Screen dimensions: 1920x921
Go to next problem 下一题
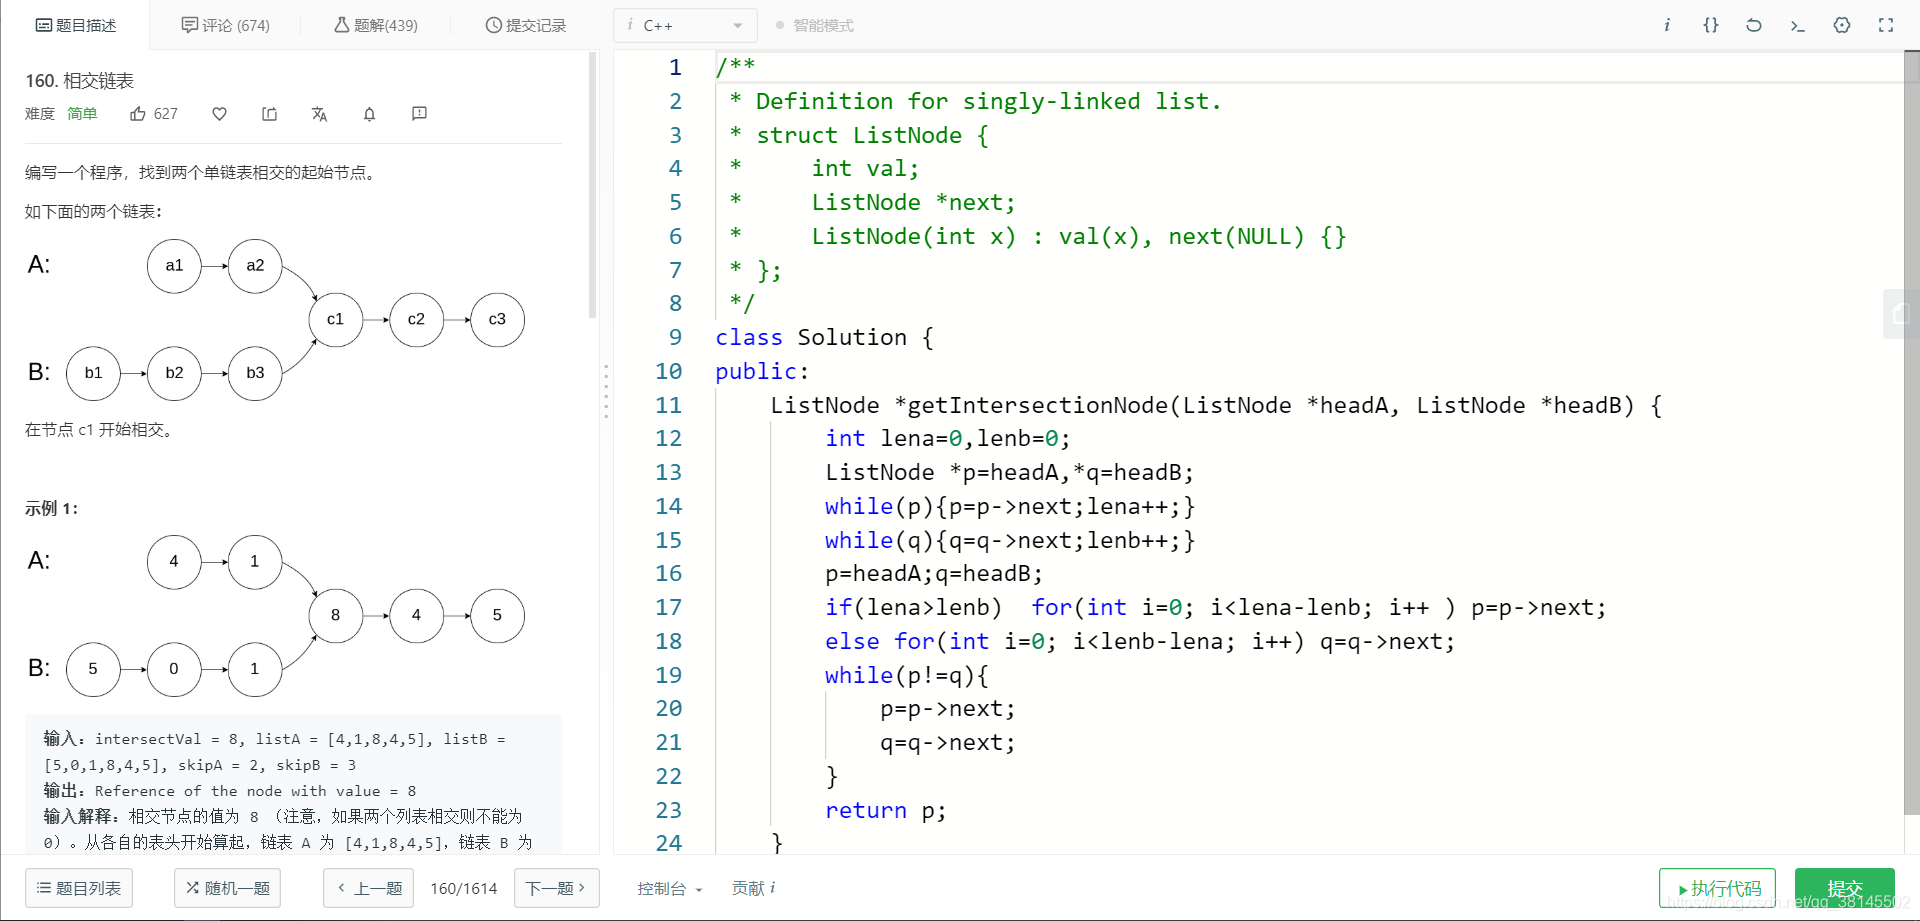(556, 888)
